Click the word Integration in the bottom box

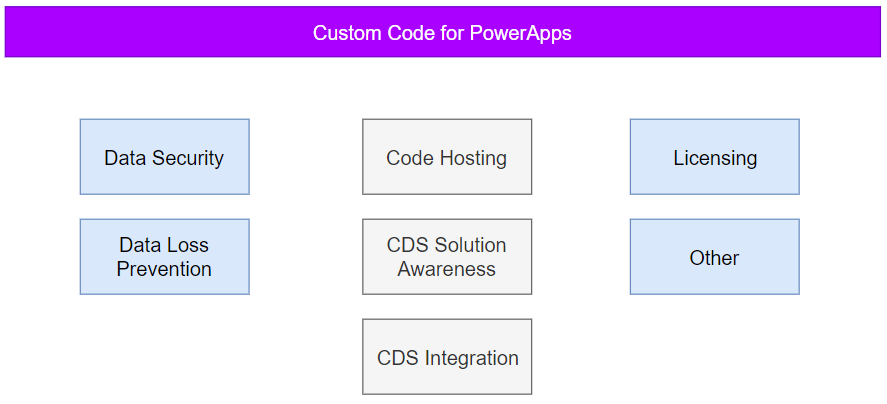click(x=471, y=358)
